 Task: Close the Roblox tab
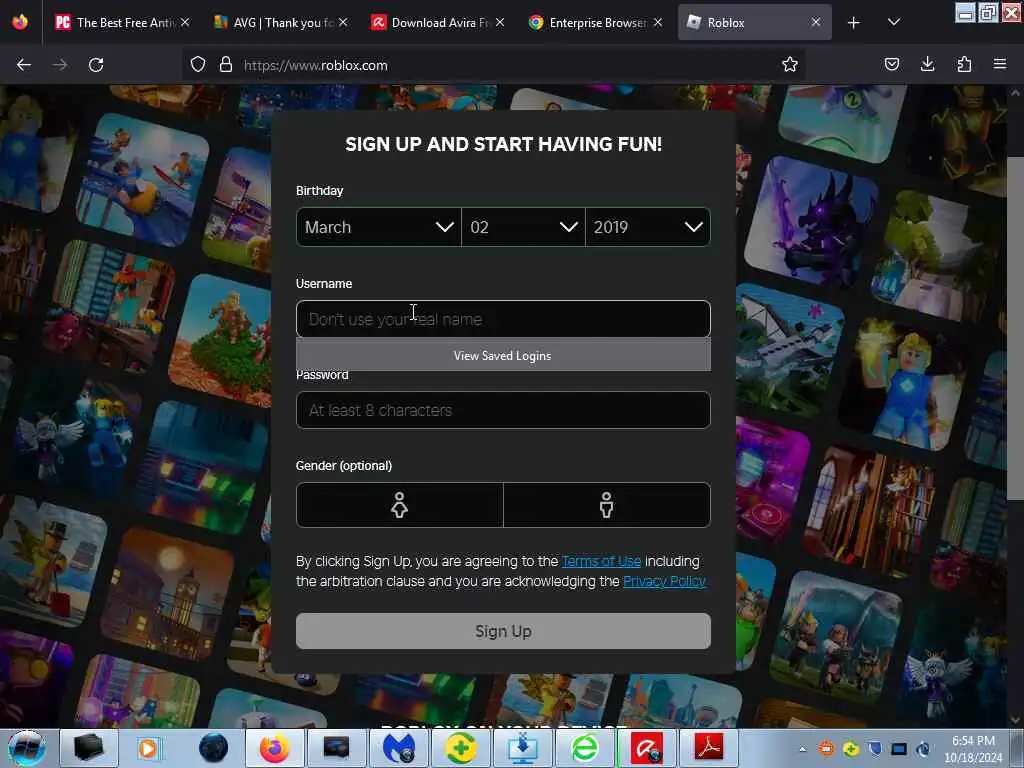click(816, 23)
